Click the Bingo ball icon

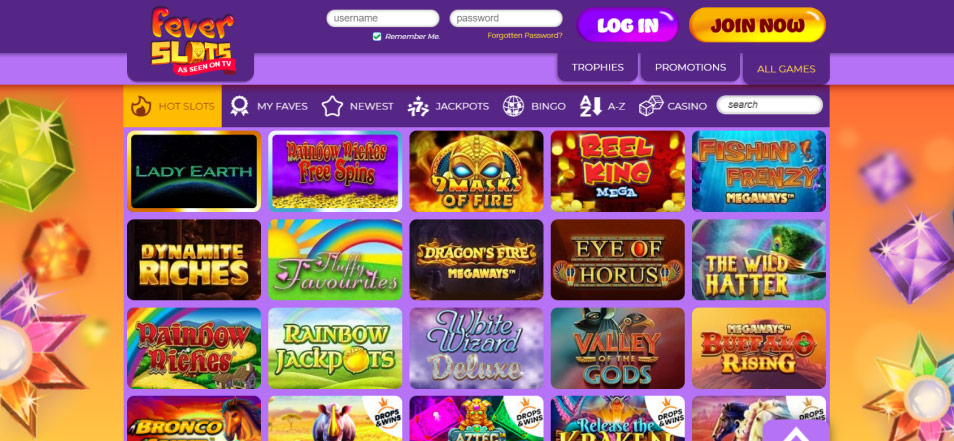(514, 106)
